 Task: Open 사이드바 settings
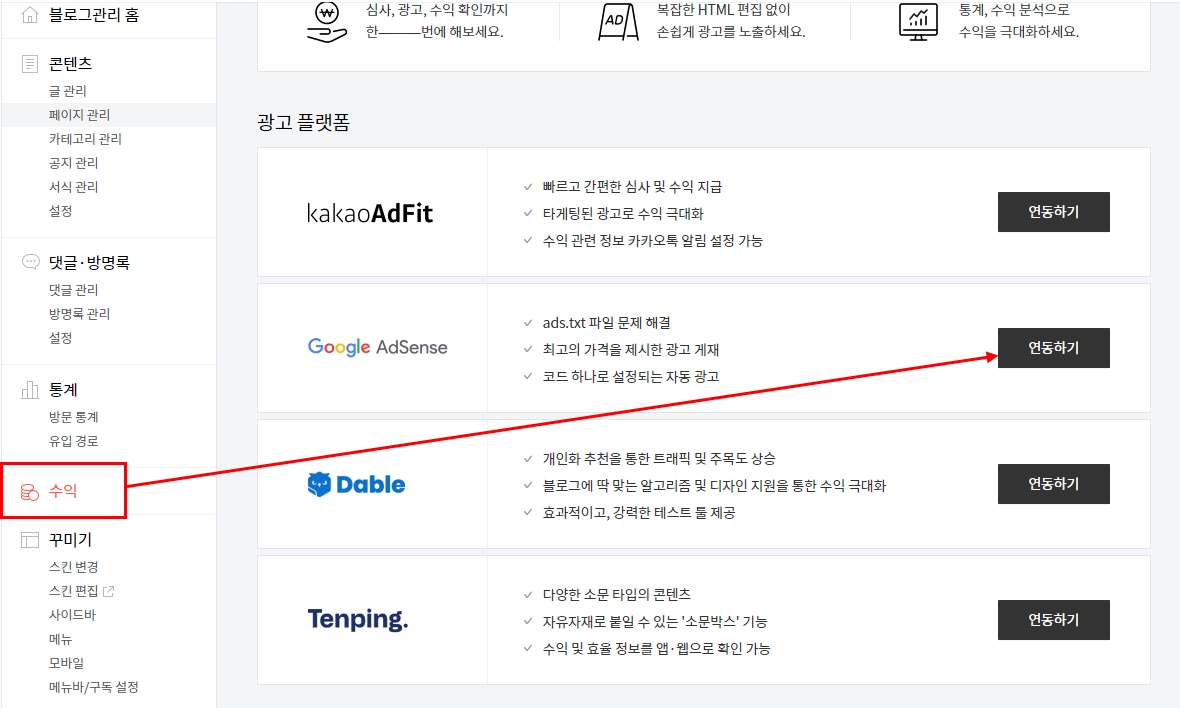click(72, 615)
